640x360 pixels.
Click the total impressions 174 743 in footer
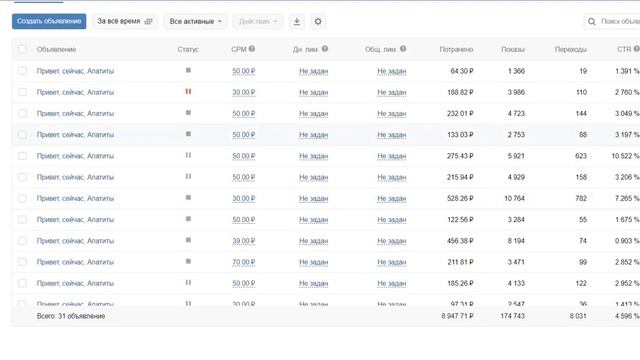coord(513,316)
